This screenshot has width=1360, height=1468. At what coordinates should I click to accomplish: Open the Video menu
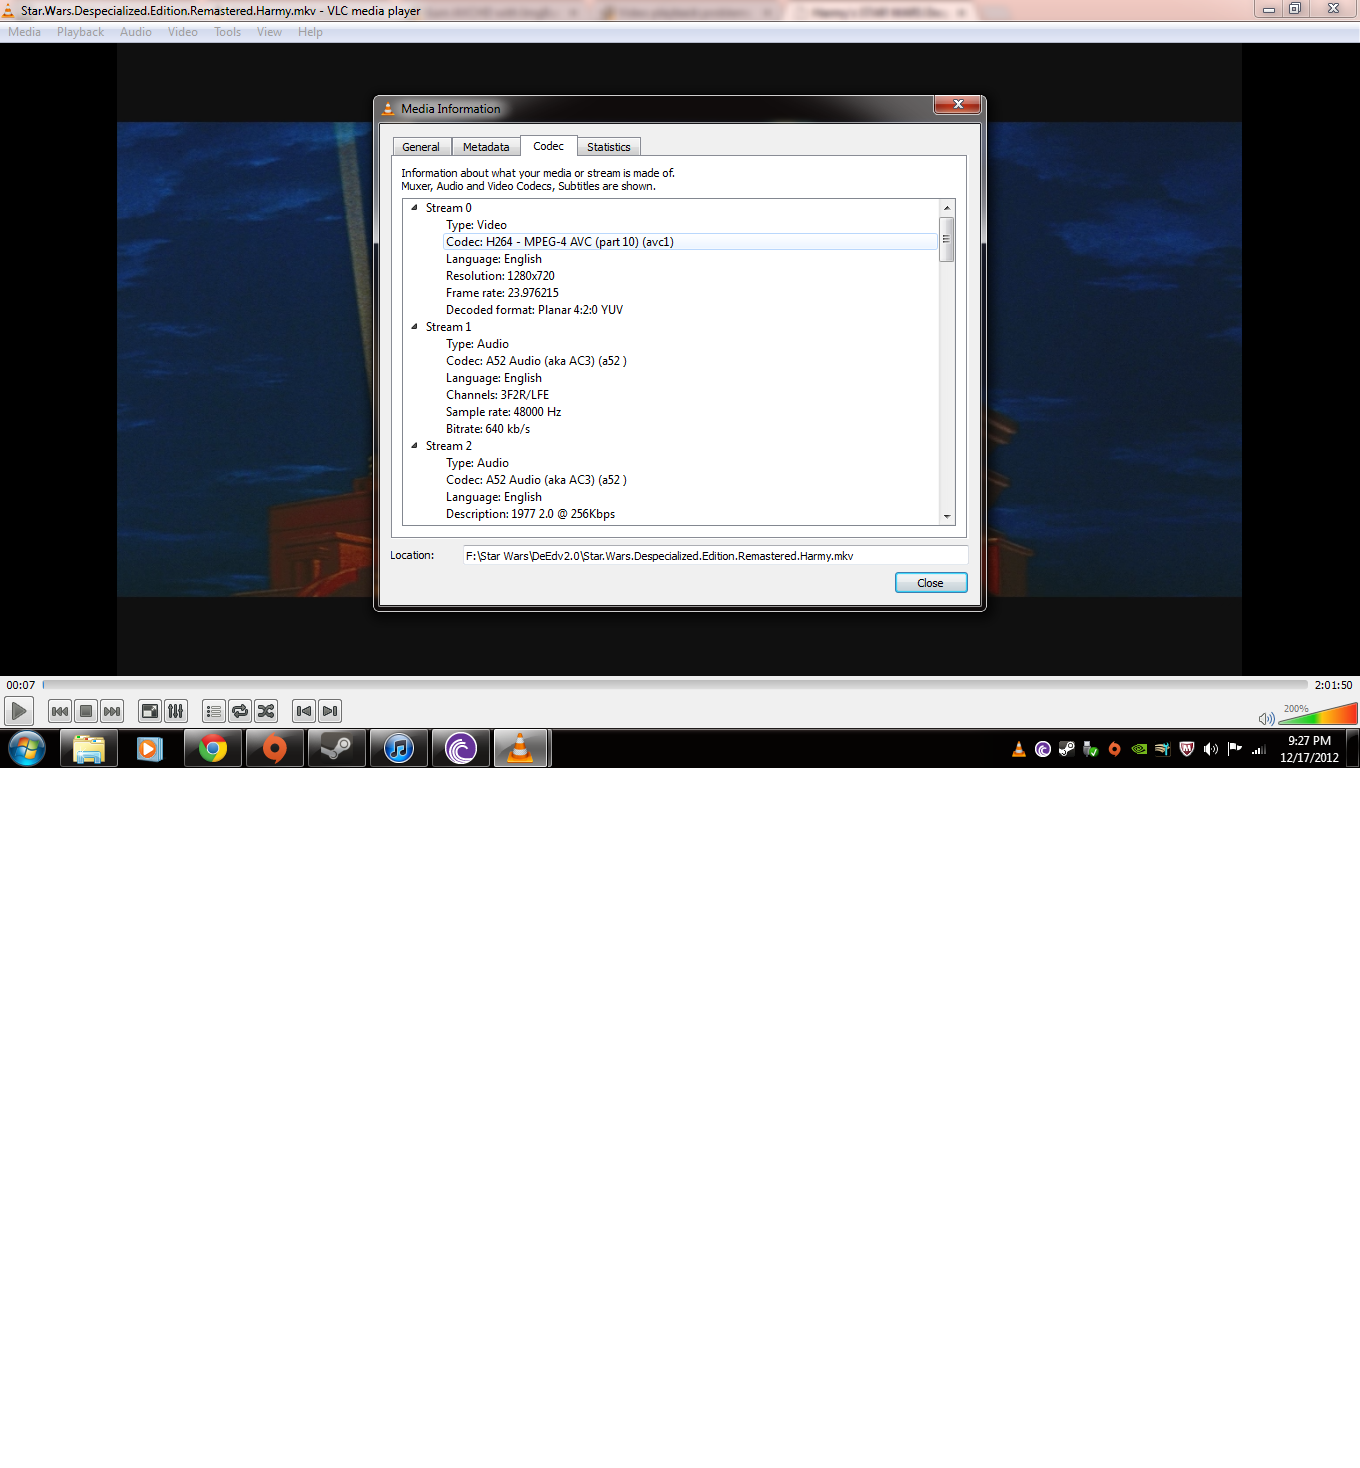tap(183, 32)
